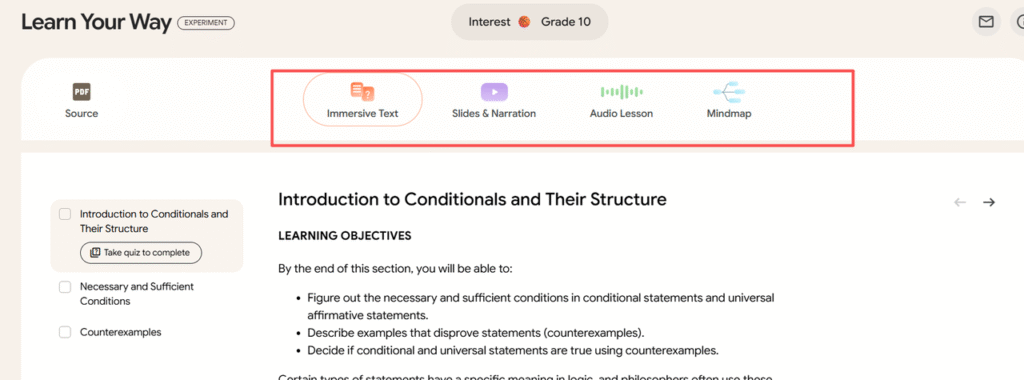Check Necessary and Sufficient Conditions checkbox
Screen dimensions: 1024x380
[x=65, y=287]
